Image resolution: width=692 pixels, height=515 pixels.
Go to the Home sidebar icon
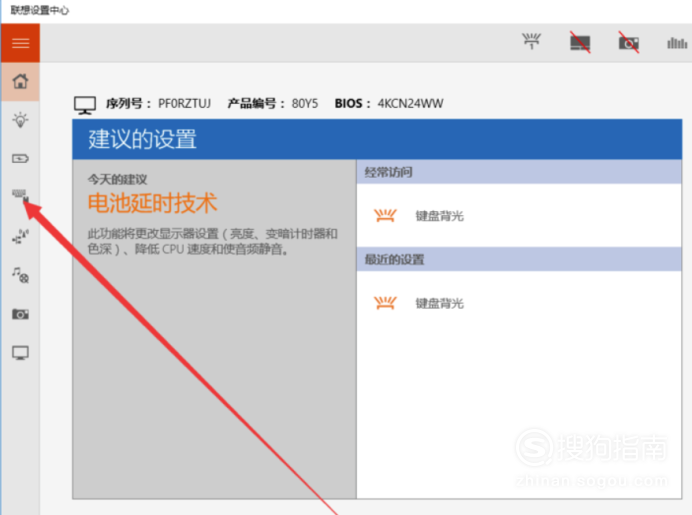pyautogui.click(x=20, y=82)
